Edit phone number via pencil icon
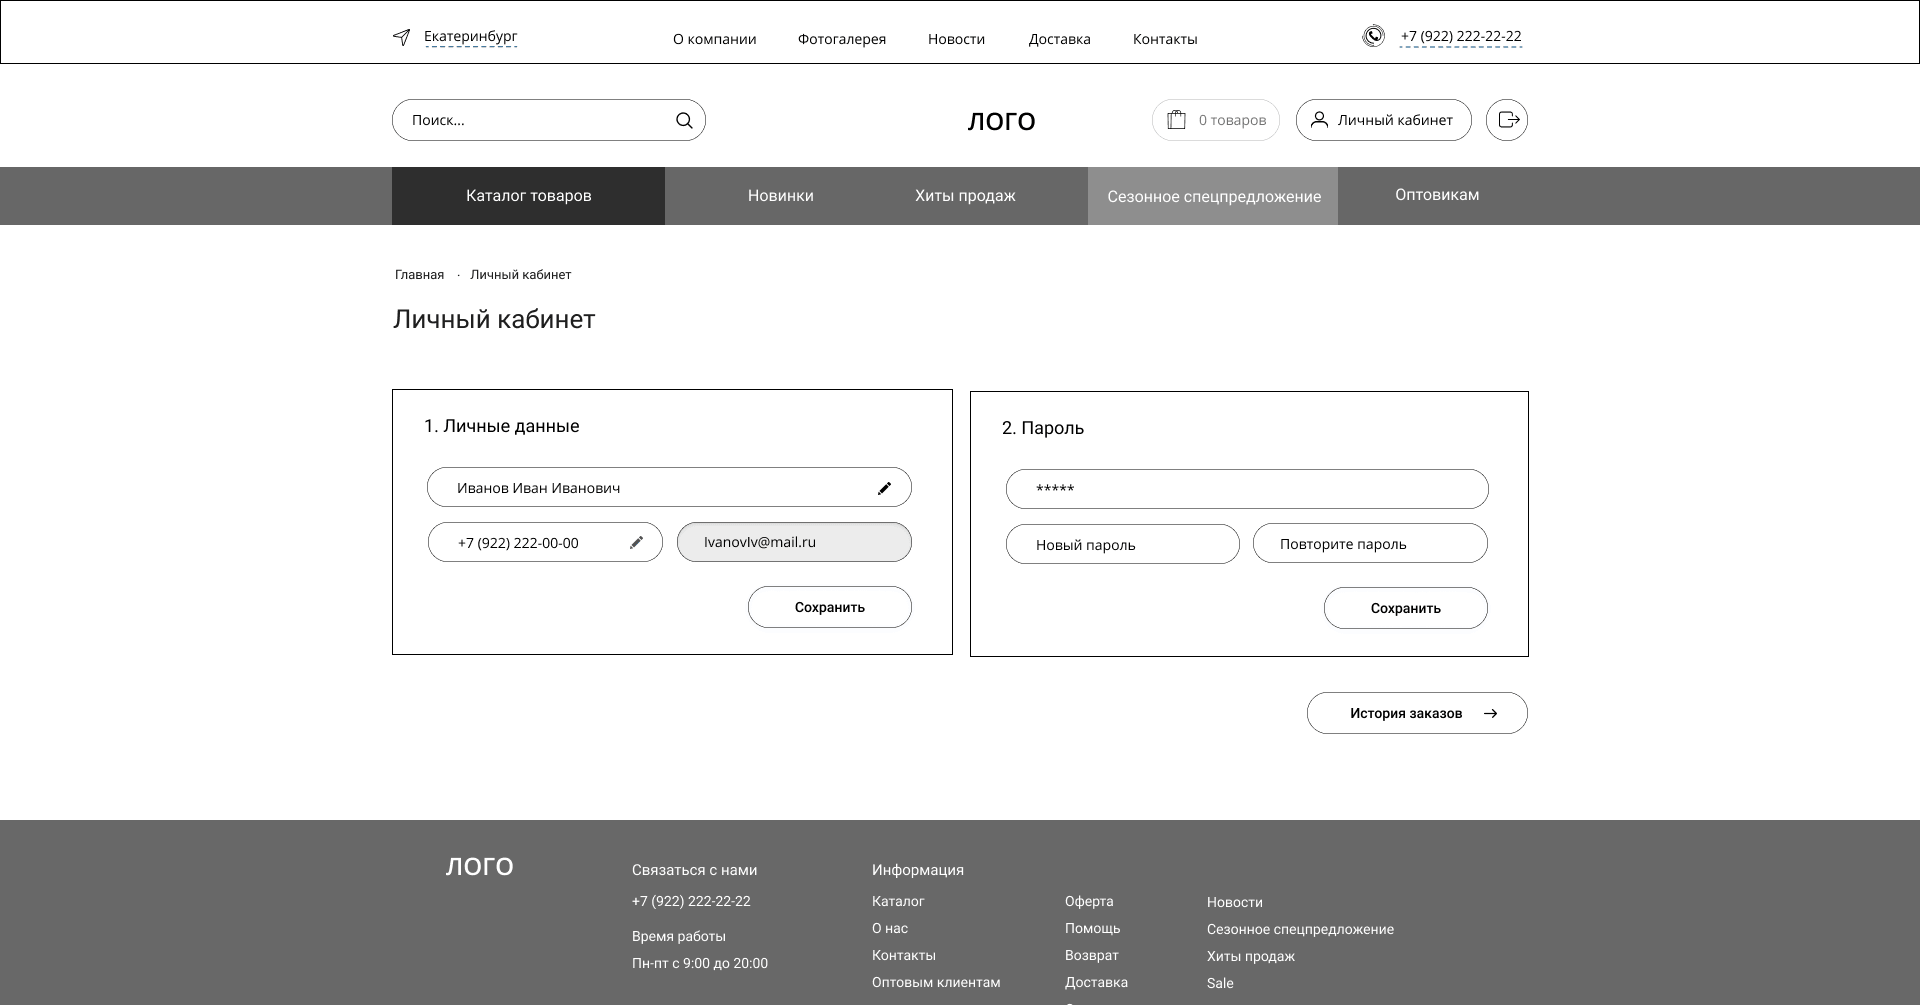1920x1005 pixels. pos(636,543)
